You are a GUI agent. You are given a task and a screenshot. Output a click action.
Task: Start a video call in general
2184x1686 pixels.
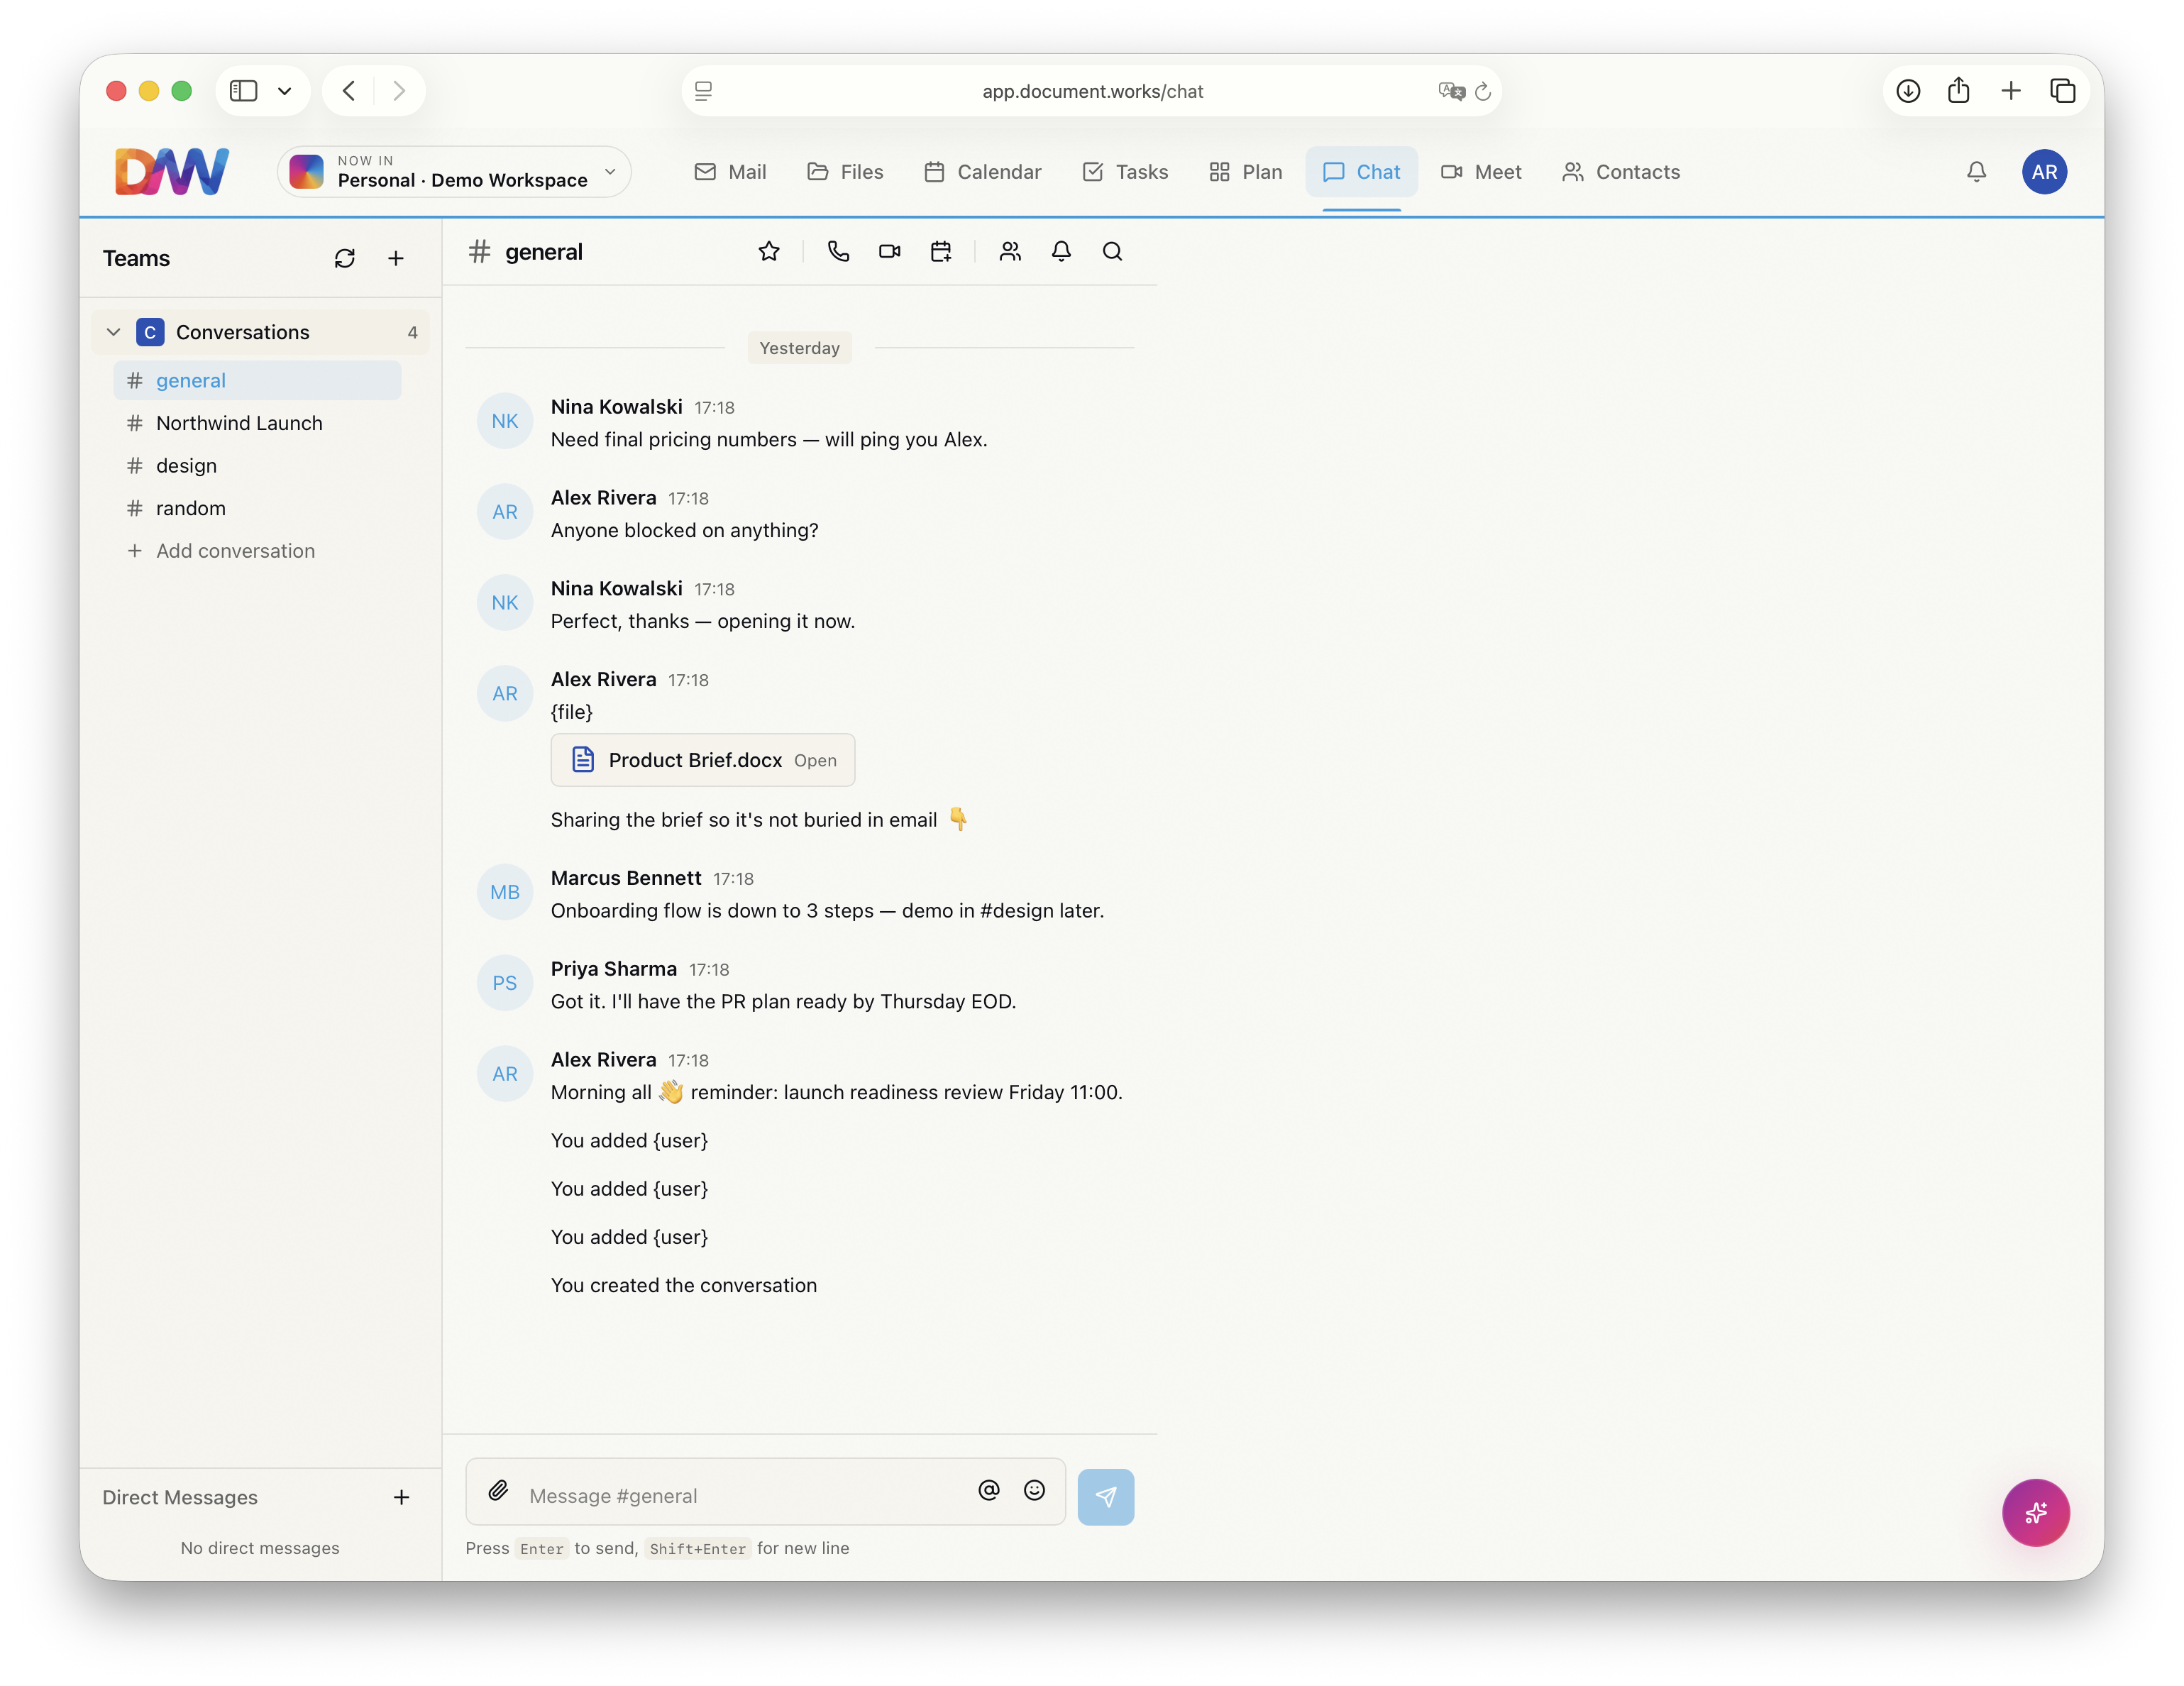889,251
